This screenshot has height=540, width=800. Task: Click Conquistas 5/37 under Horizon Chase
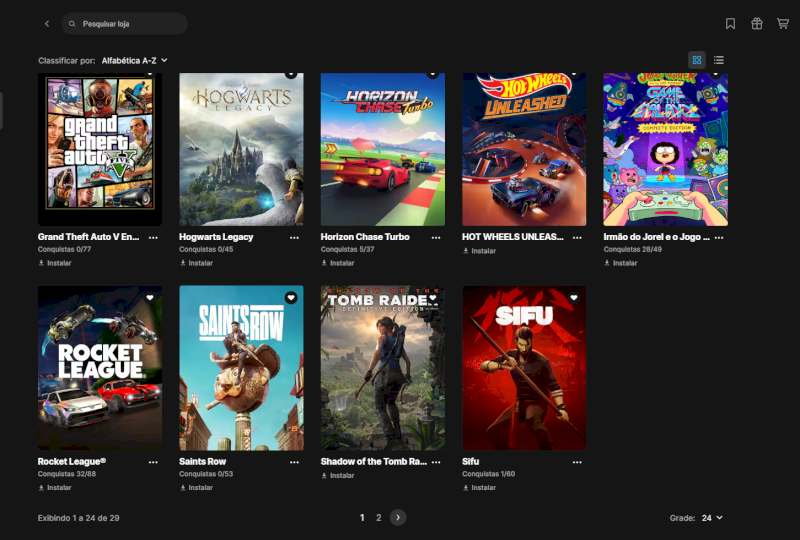(x=347, y=250)
